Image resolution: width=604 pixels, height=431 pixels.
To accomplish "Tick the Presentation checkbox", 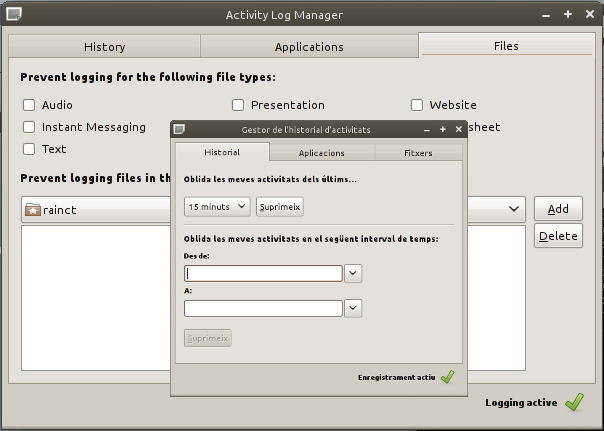I will 238,105.
